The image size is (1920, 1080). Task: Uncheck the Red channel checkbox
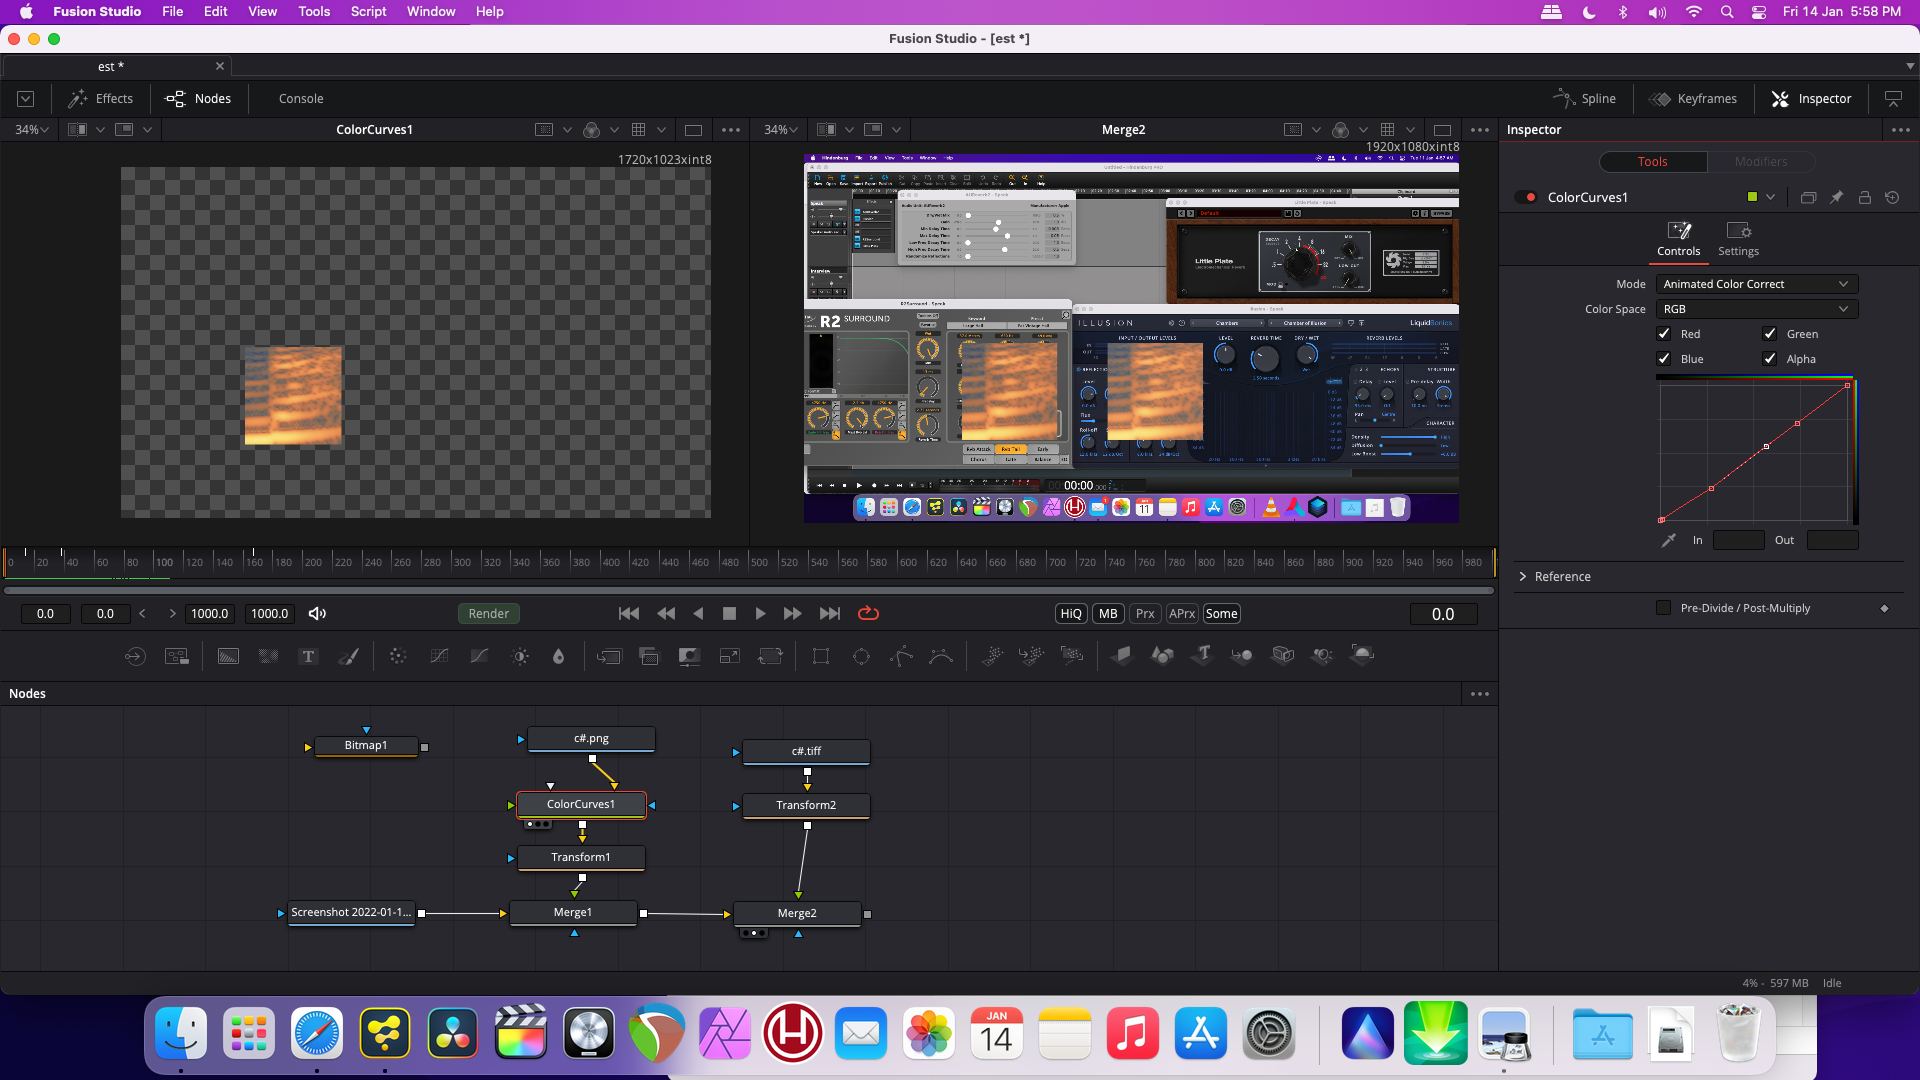(x=1664, y=334)
